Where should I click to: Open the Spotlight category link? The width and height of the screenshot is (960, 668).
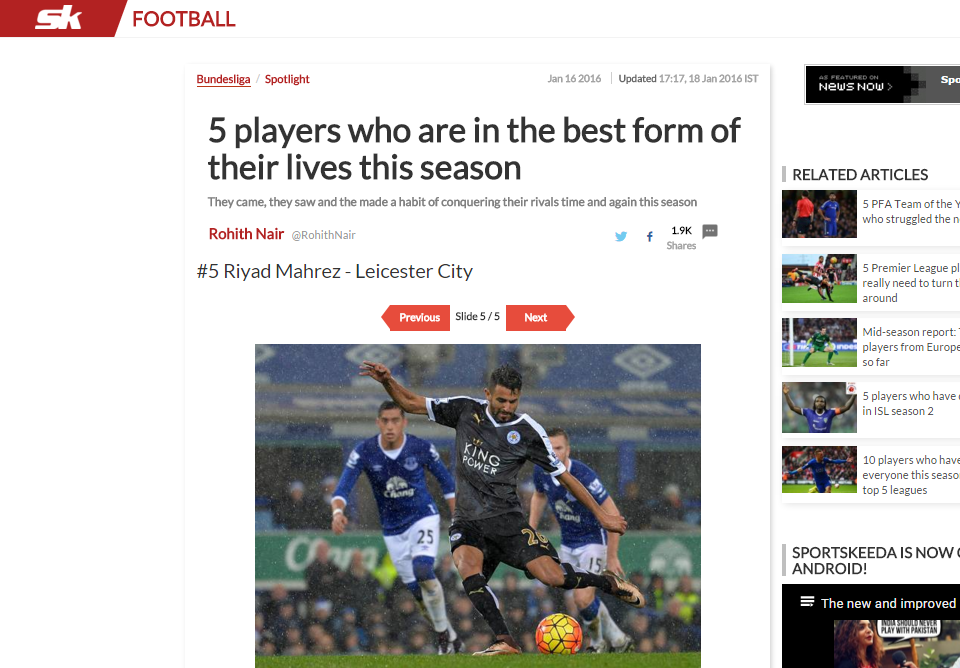coord(287,79)
